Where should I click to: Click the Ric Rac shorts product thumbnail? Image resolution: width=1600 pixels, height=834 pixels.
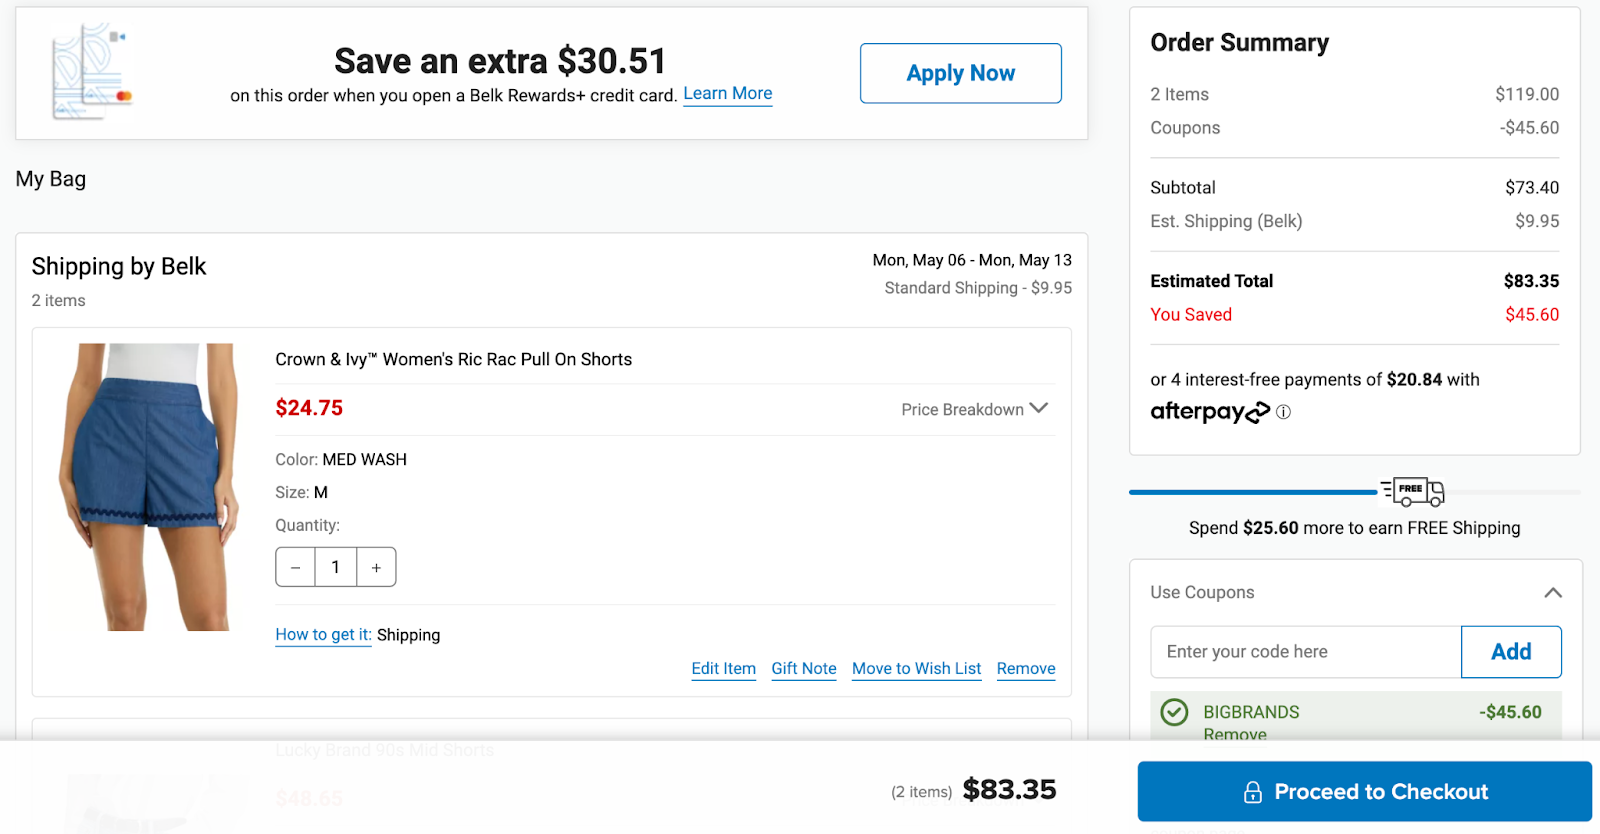[150, 486]
